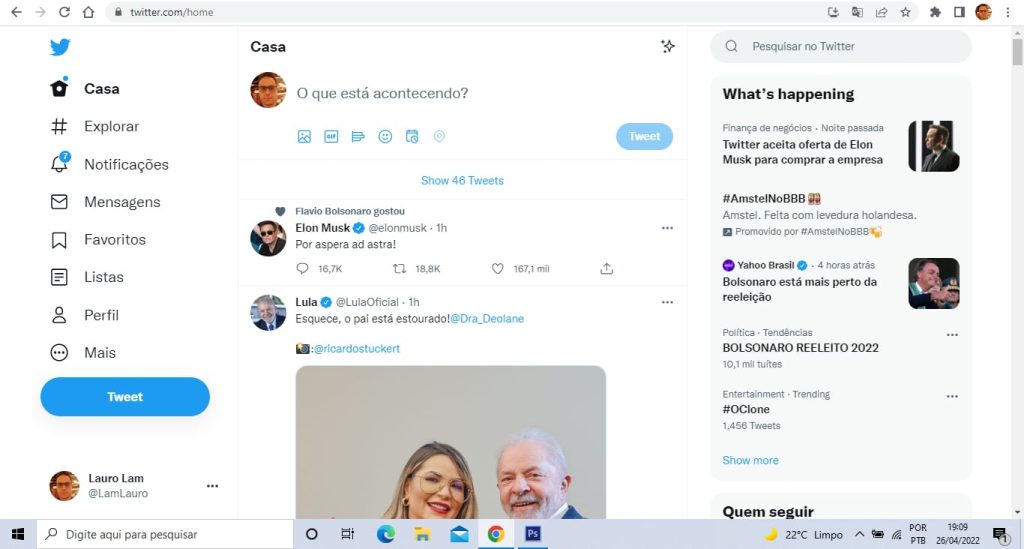Click the Elon Musk display name
The image size is (1024, 549).
[323, 228]
